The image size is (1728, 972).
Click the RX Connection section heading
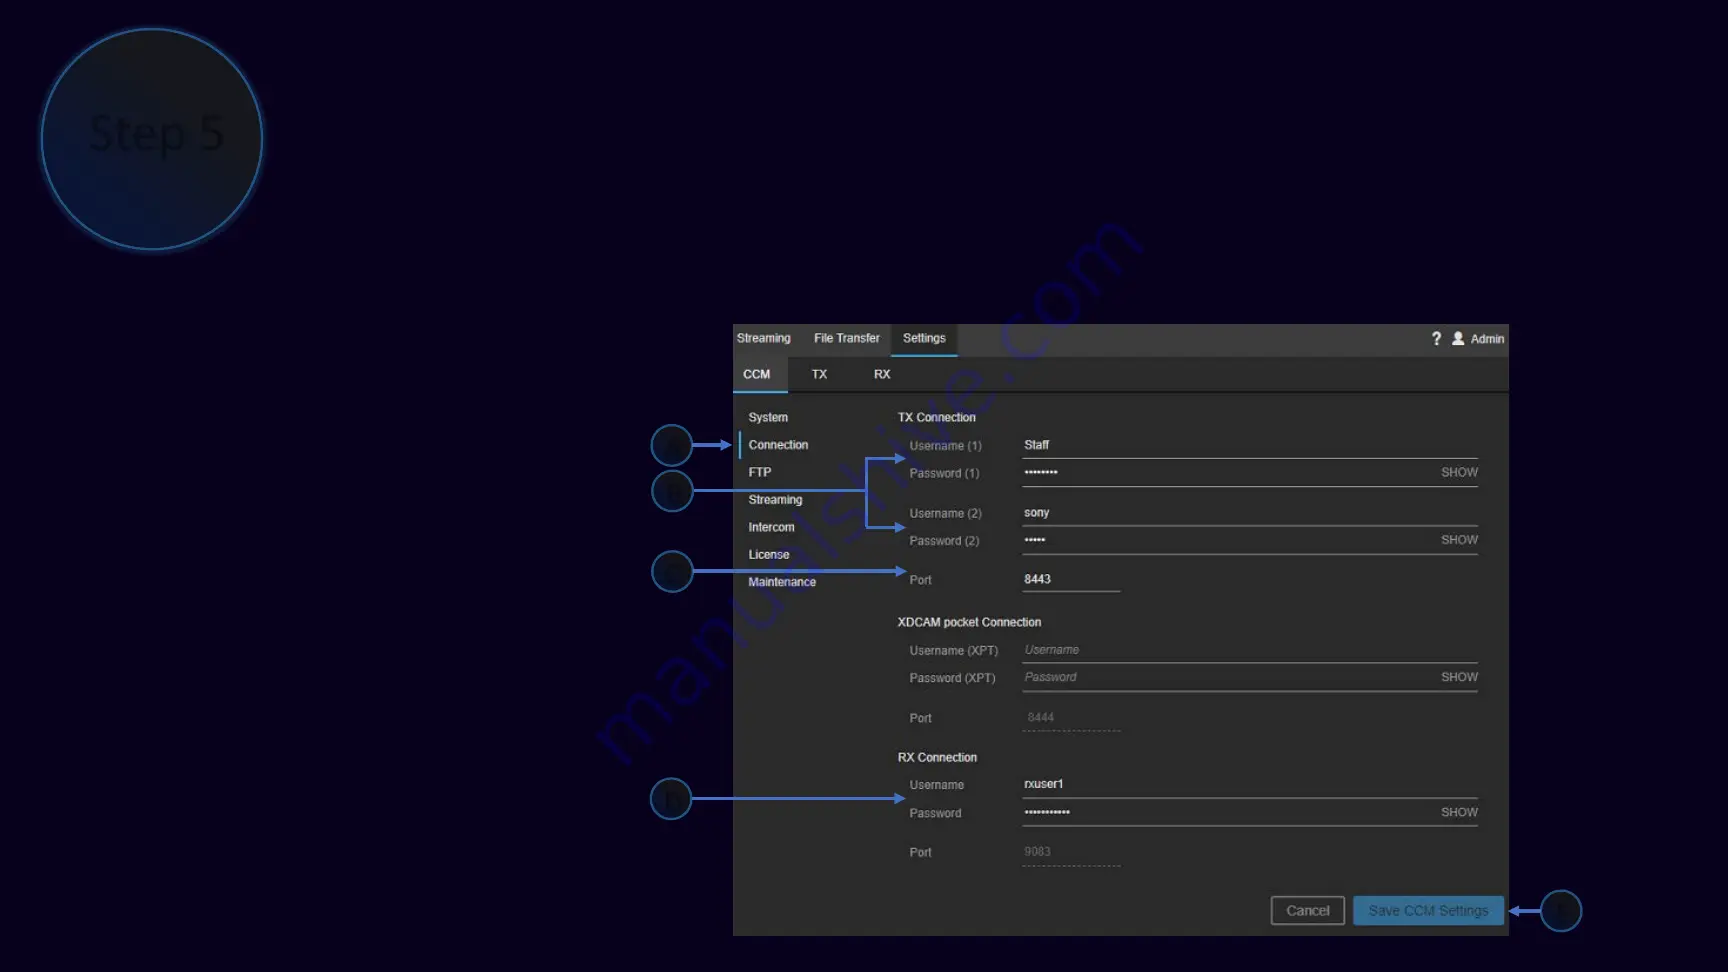pyautogui.click(x=937, y=758)
